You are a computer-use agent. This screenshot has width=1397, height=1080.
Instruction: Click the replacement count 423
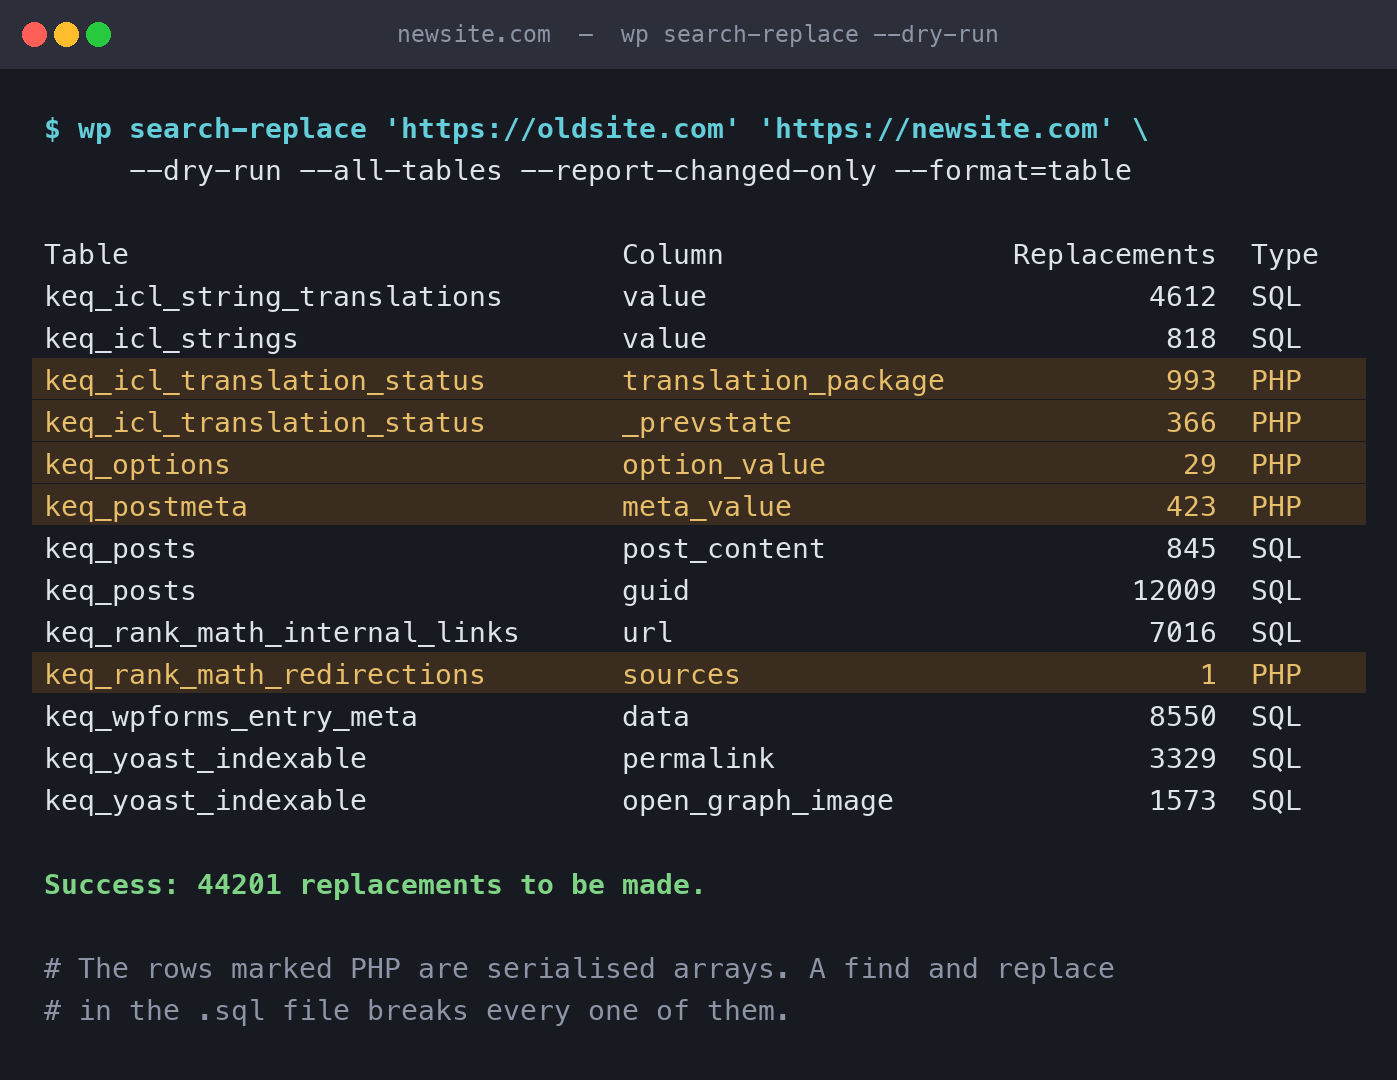1192,507
